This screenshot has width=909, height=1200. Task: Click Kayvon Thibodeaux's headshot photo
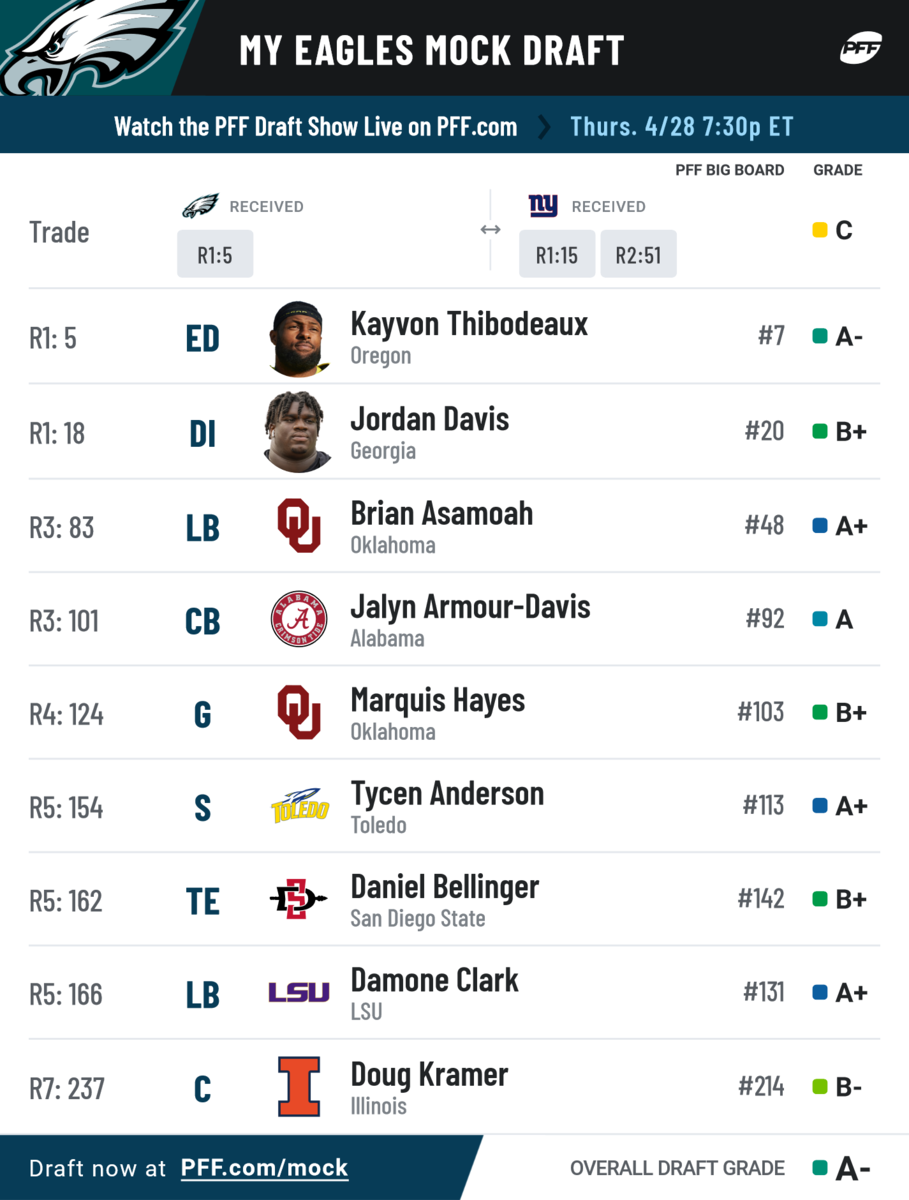tap(299, 338)
